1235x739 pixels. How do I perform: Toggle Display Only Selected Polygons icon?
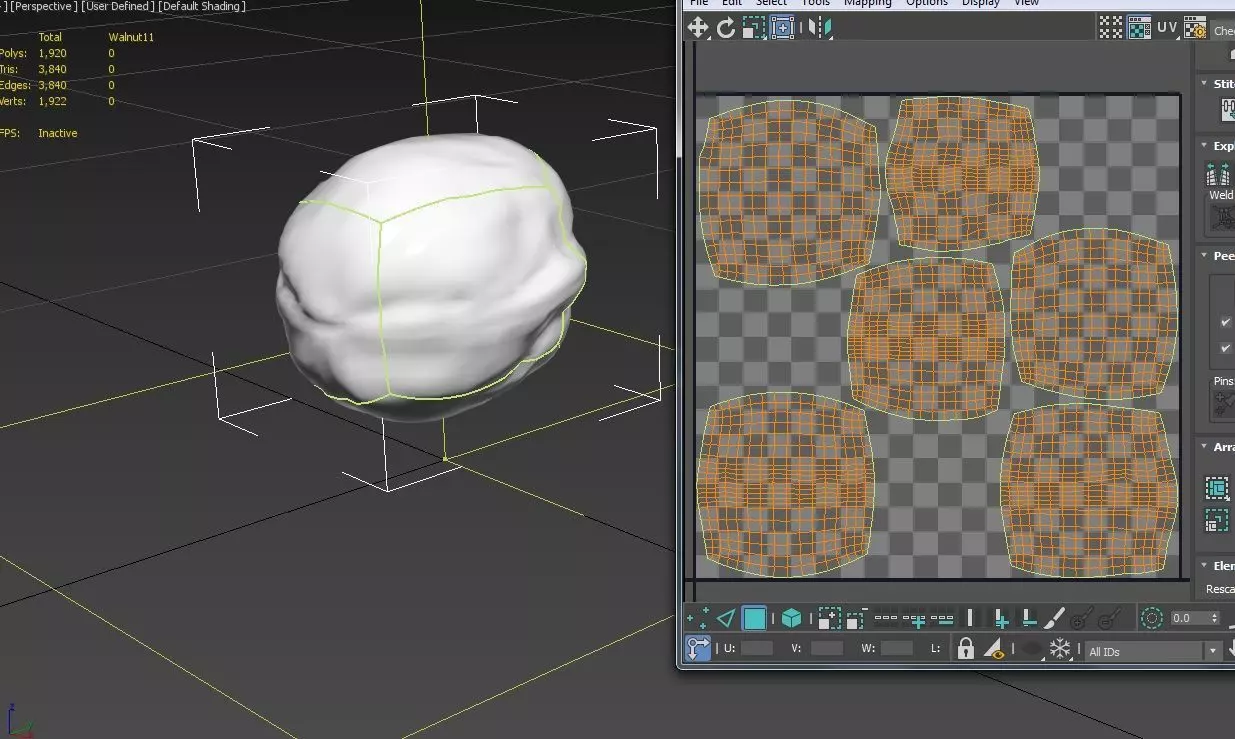(x=996, y=649)
